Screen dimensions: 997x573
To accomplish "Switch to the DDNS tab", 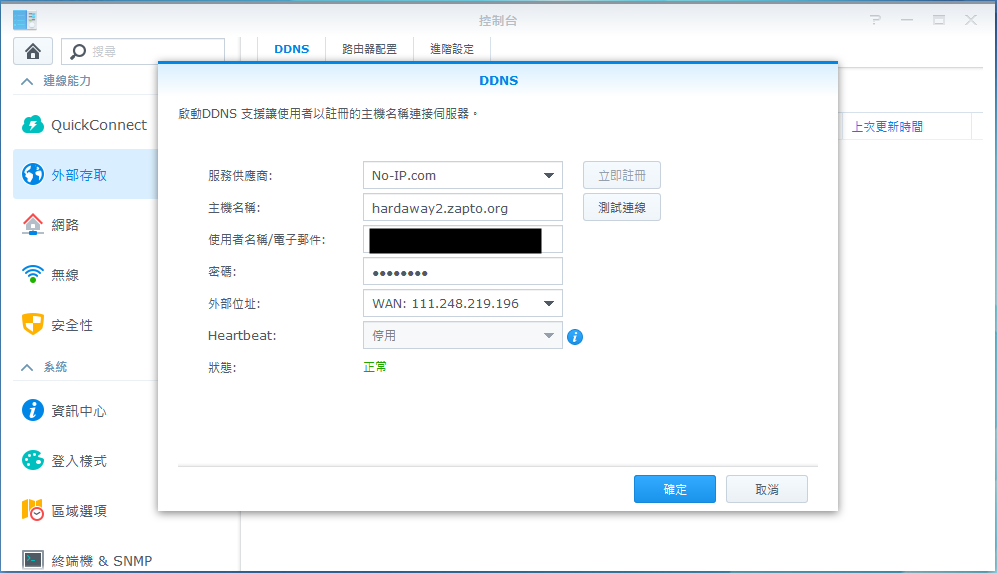I will (292, 49).
